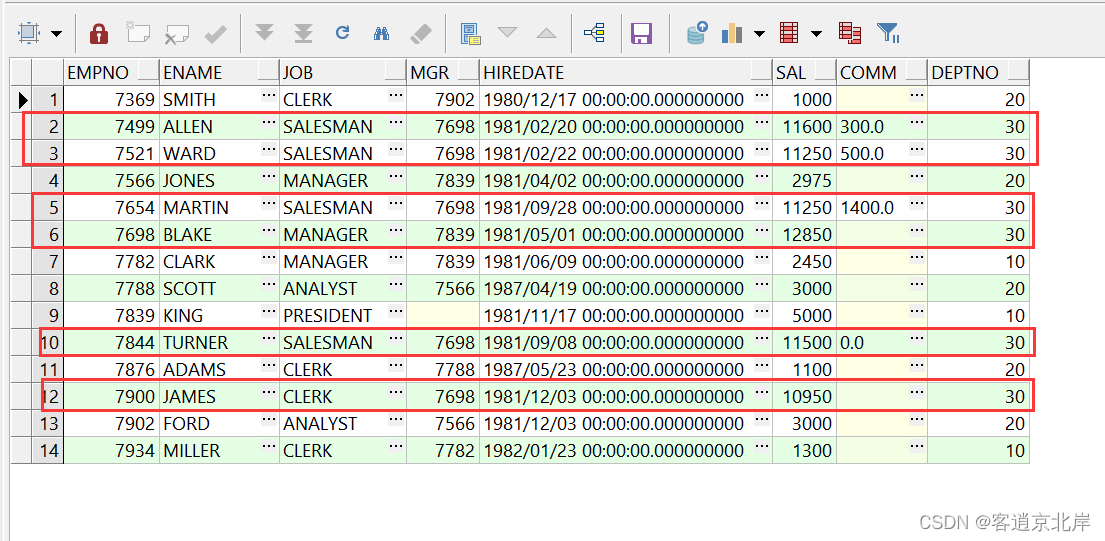Open the selection mode dropdown arrow
This screenshot has height=541, width=1105.
[x=56, y=34]
